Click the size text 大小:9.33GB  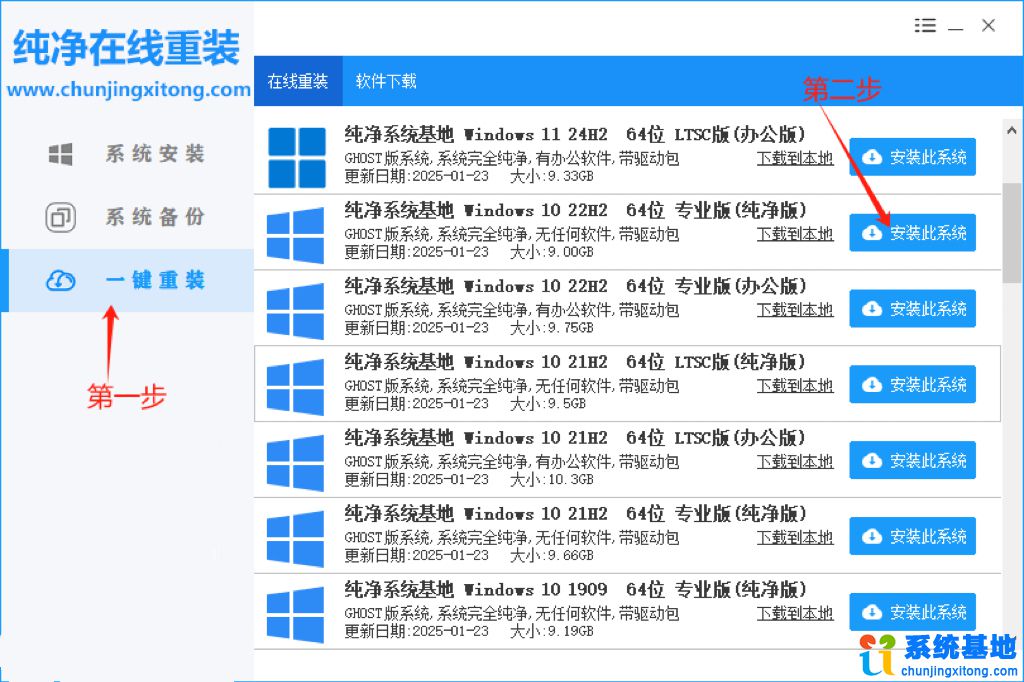(552, 176)
